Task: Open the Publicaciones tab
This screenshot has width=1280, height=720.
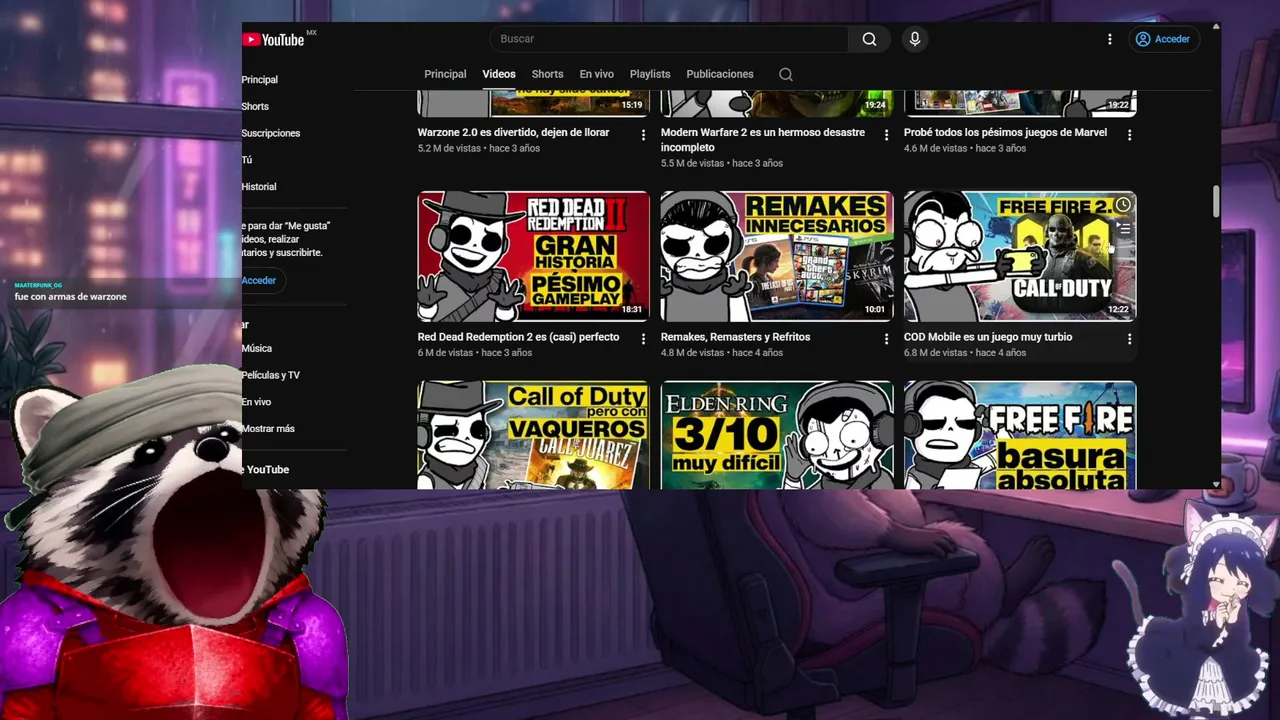Action: coord(720,74)
